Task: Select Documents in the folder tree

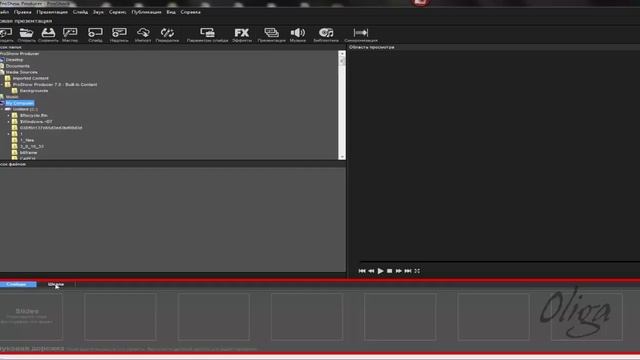Action: pyautogui.click(x=18, y=66)
